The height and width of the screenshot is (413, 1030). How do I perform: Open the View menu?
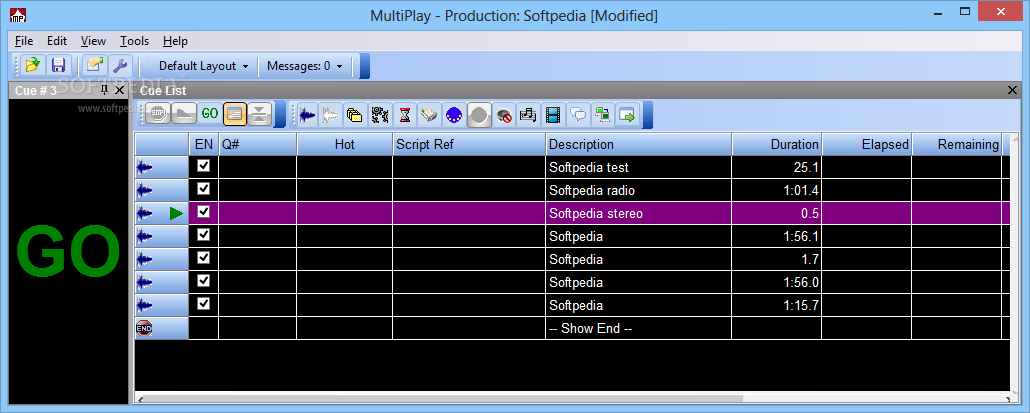click(93, 41)
